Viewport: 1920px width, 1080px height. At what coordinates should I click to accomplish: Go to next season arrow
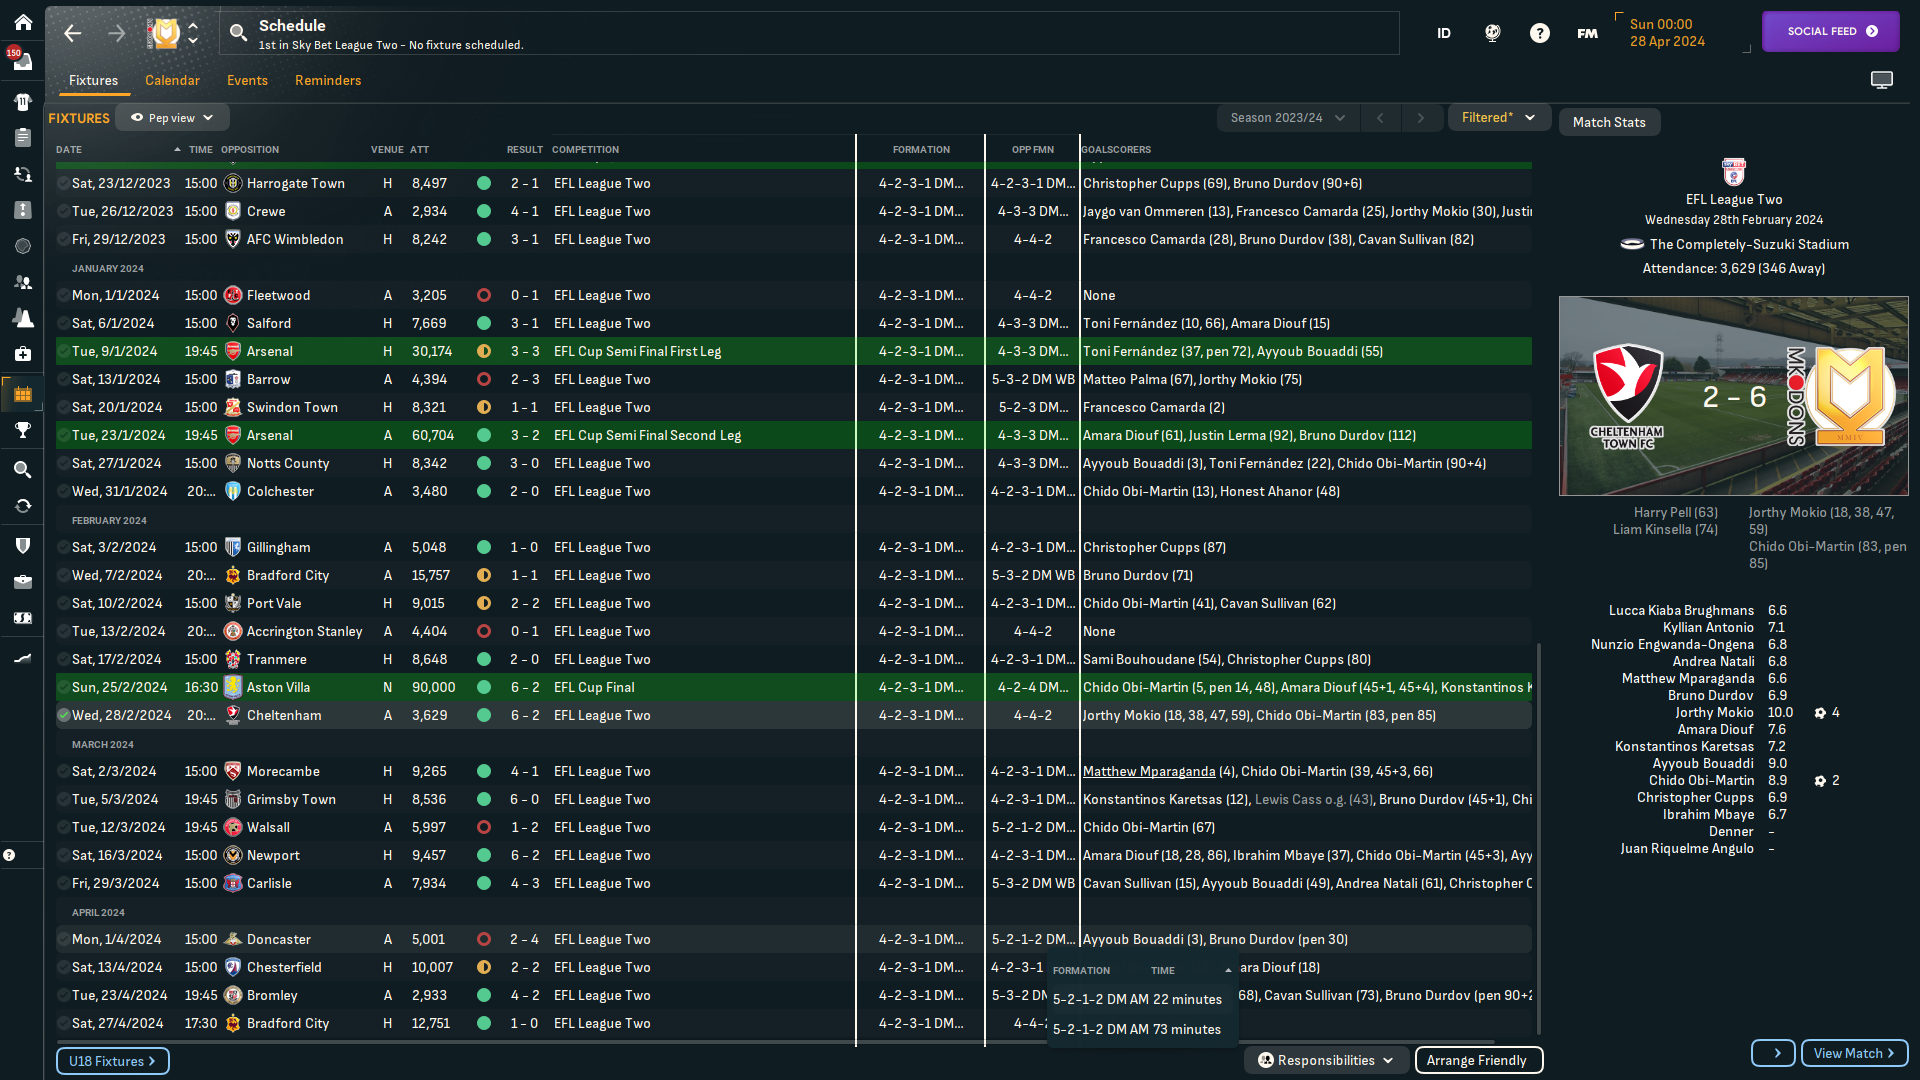pyautogui.click(x=1421, y=118)
